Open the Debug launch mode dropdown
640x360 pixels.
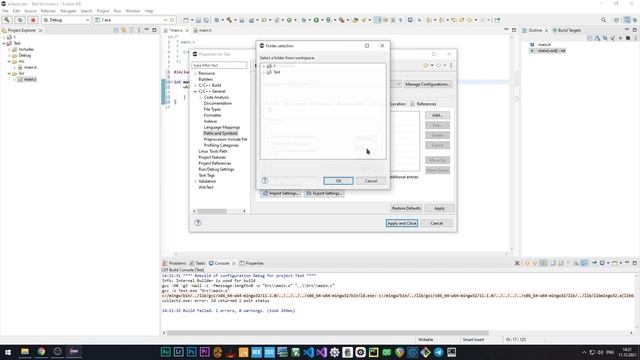point(66,20)
